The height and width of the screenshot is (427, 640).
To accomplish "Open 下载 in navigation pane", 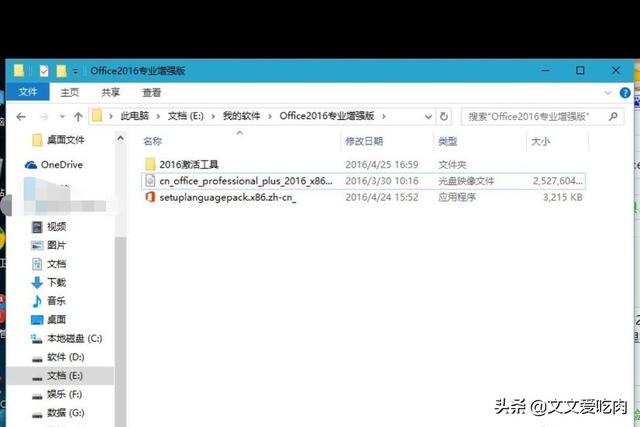I will 56,282.
